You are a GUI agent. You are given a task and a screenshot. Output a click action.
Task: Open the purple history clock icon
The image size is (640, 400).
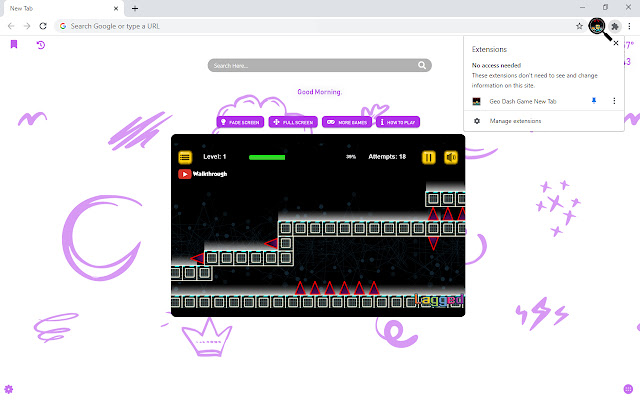(41, 44)
